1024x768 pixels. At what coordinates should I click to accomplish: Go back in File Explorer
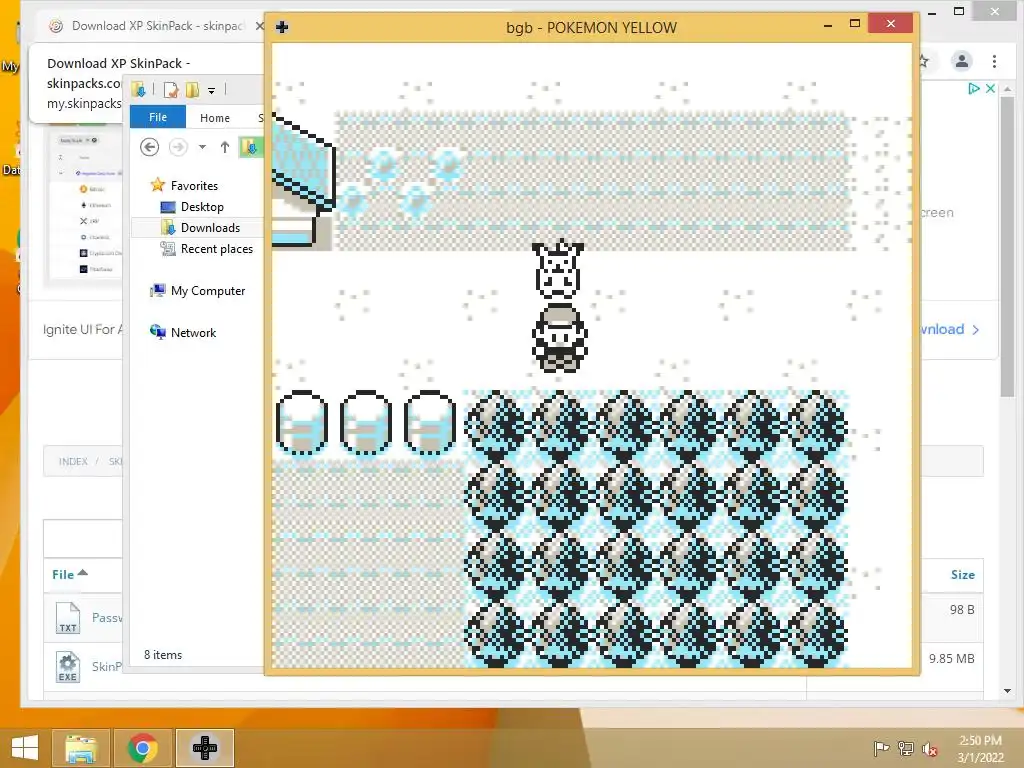[150, 147]
